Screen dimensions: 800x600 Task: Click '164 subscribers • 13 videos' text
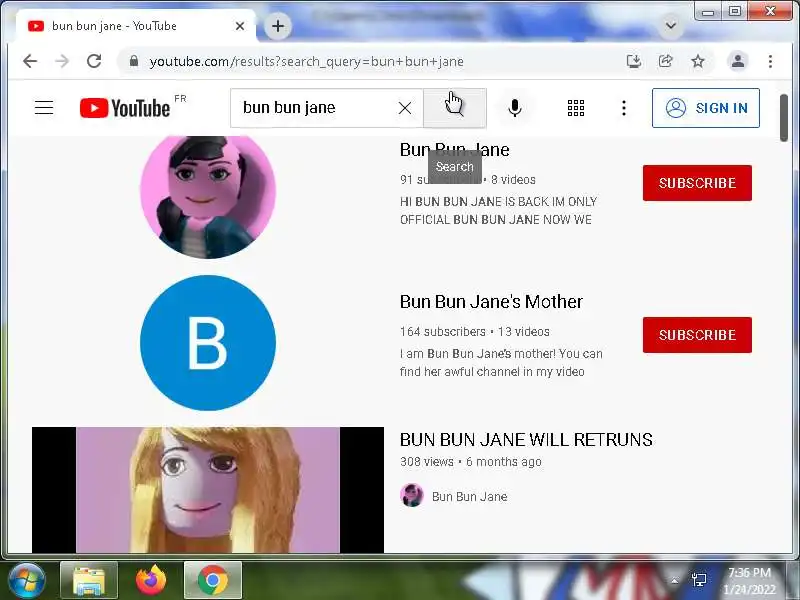point(474,332)
